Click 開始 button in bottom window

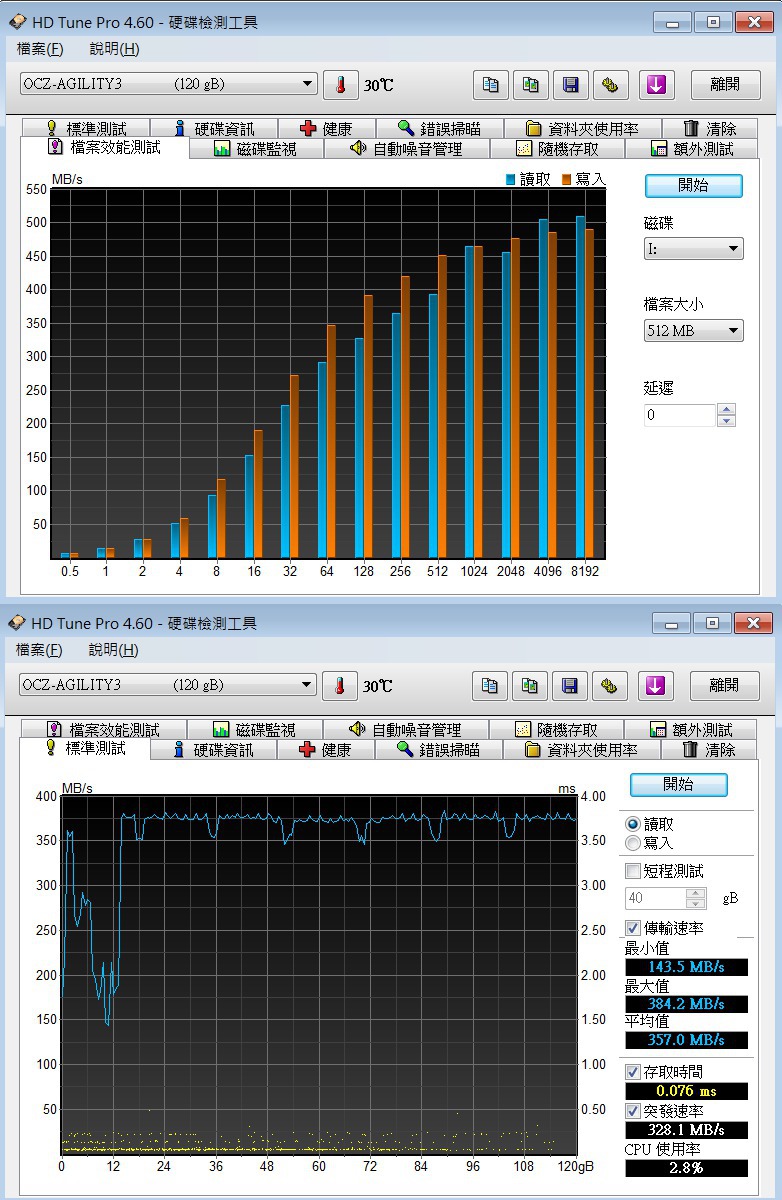(679, 785)
